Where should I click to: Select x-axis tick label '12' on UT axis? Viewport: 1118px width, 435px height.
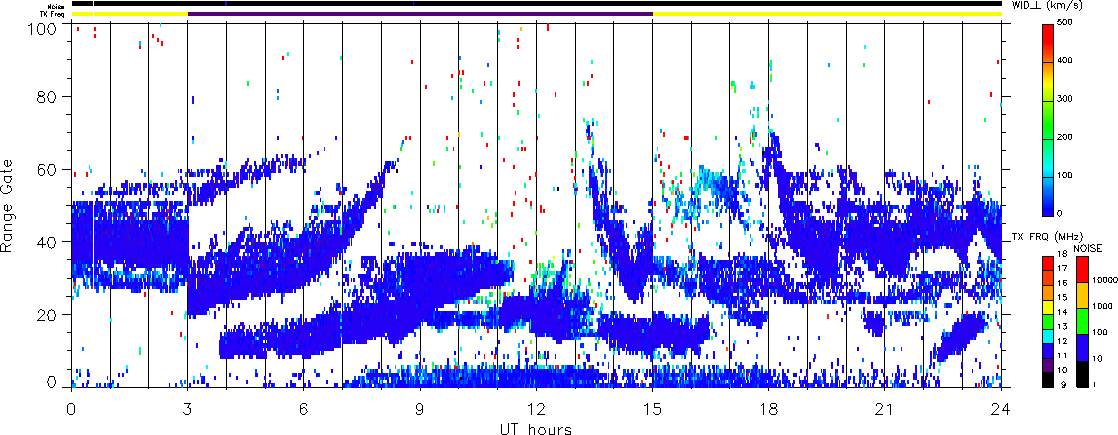pyautogui.click(x=536, y=409)
